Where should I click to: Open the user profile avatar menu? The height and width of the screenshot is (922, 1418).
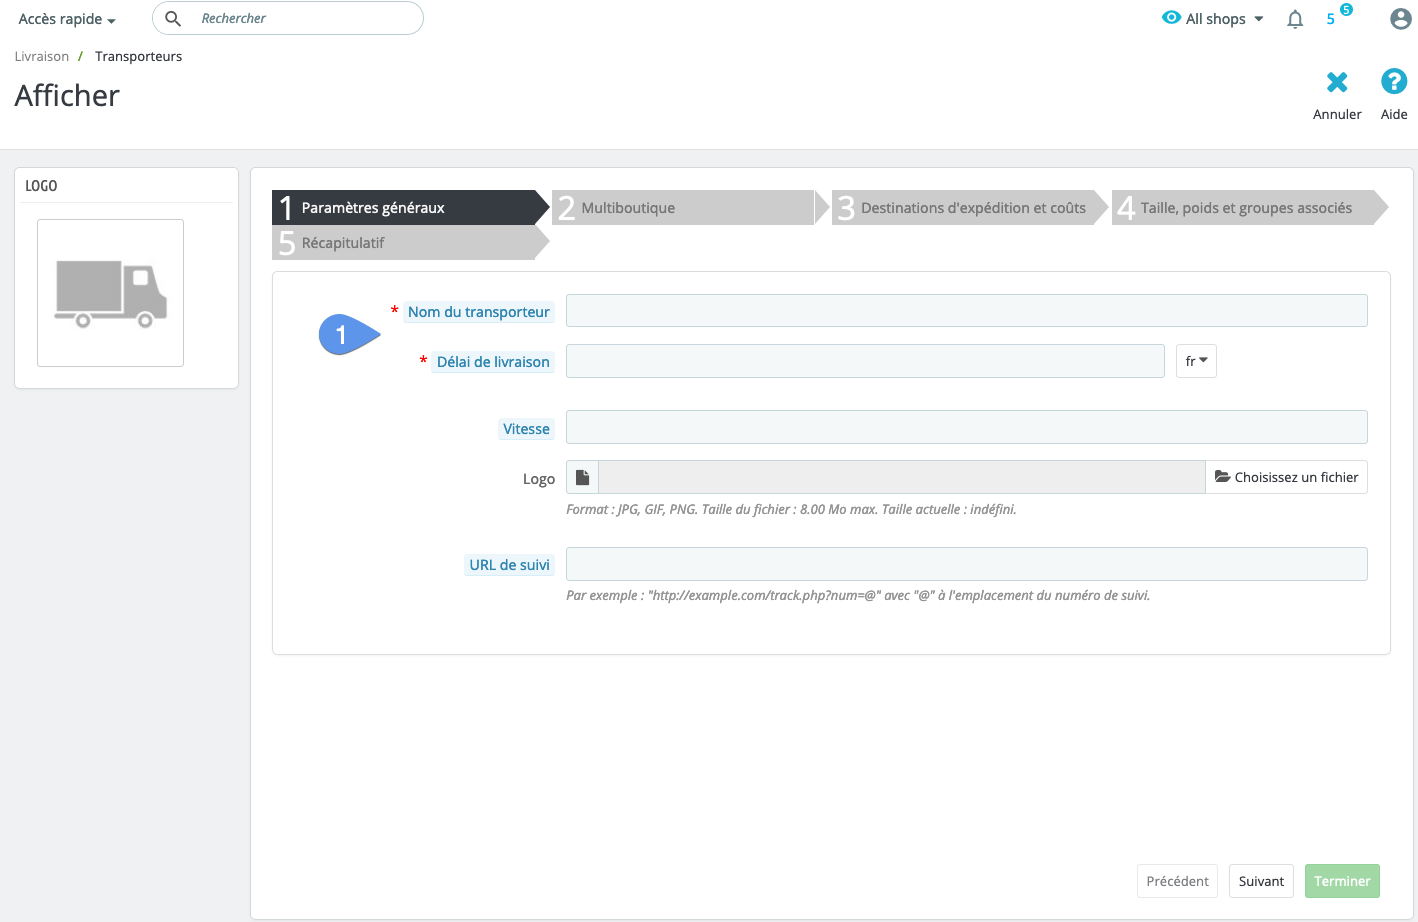(x=1400, y=19)
